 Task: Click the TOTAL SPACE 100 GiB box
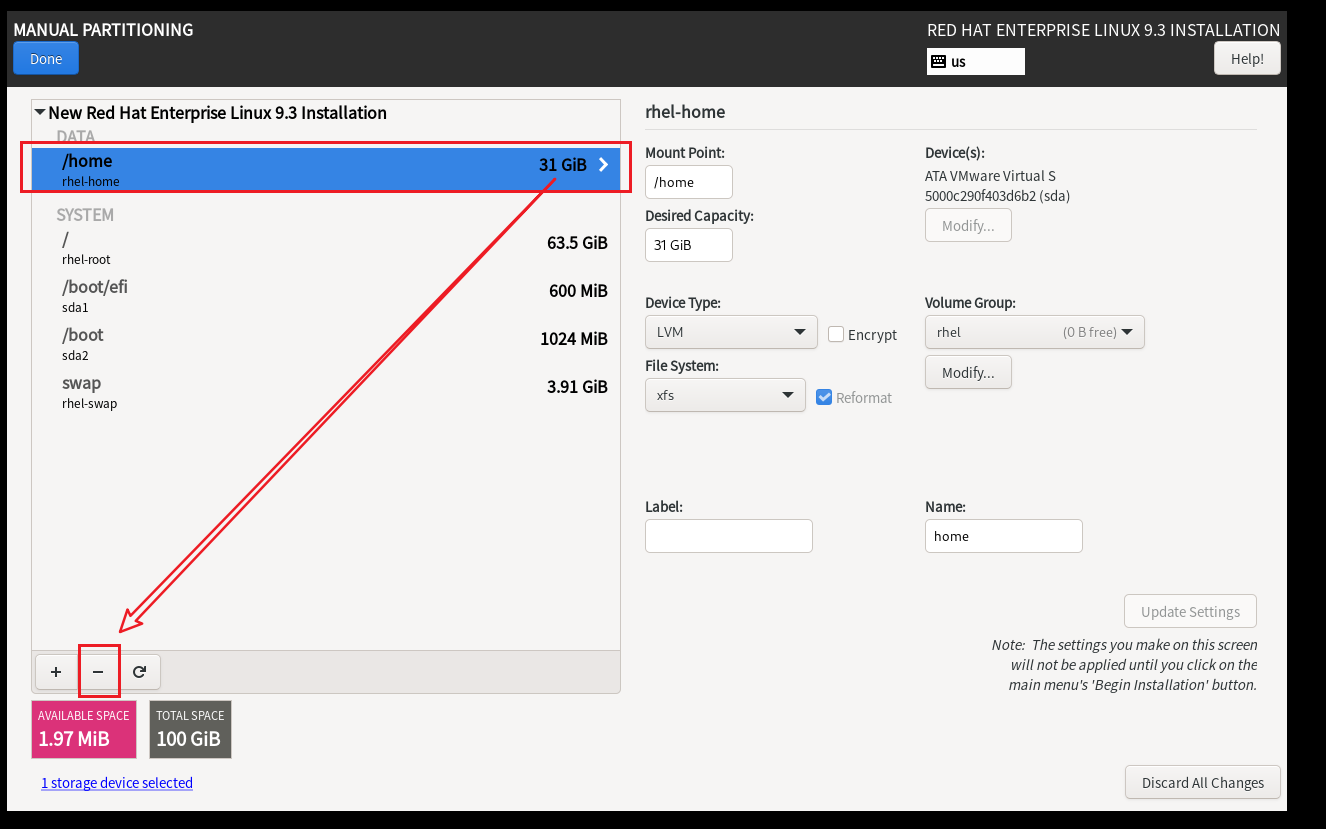[190, 729]
